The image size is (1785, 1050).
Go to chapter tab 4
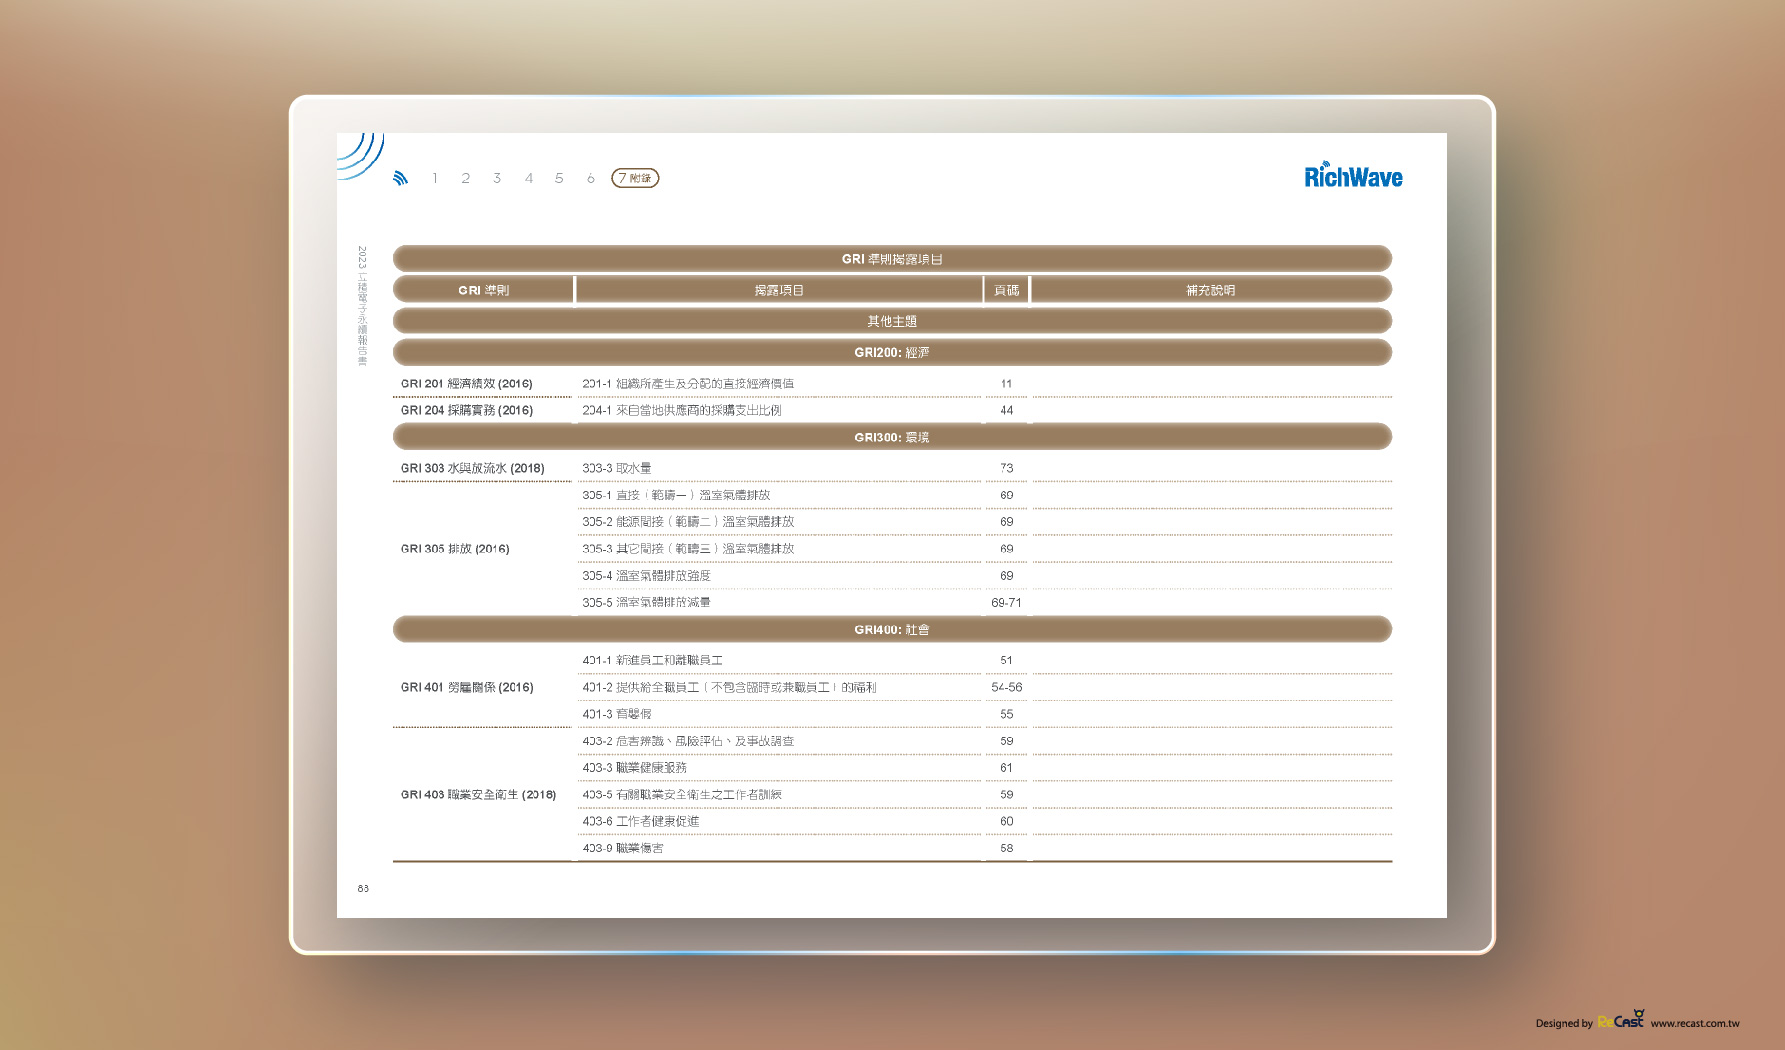[x=528, y=178]
